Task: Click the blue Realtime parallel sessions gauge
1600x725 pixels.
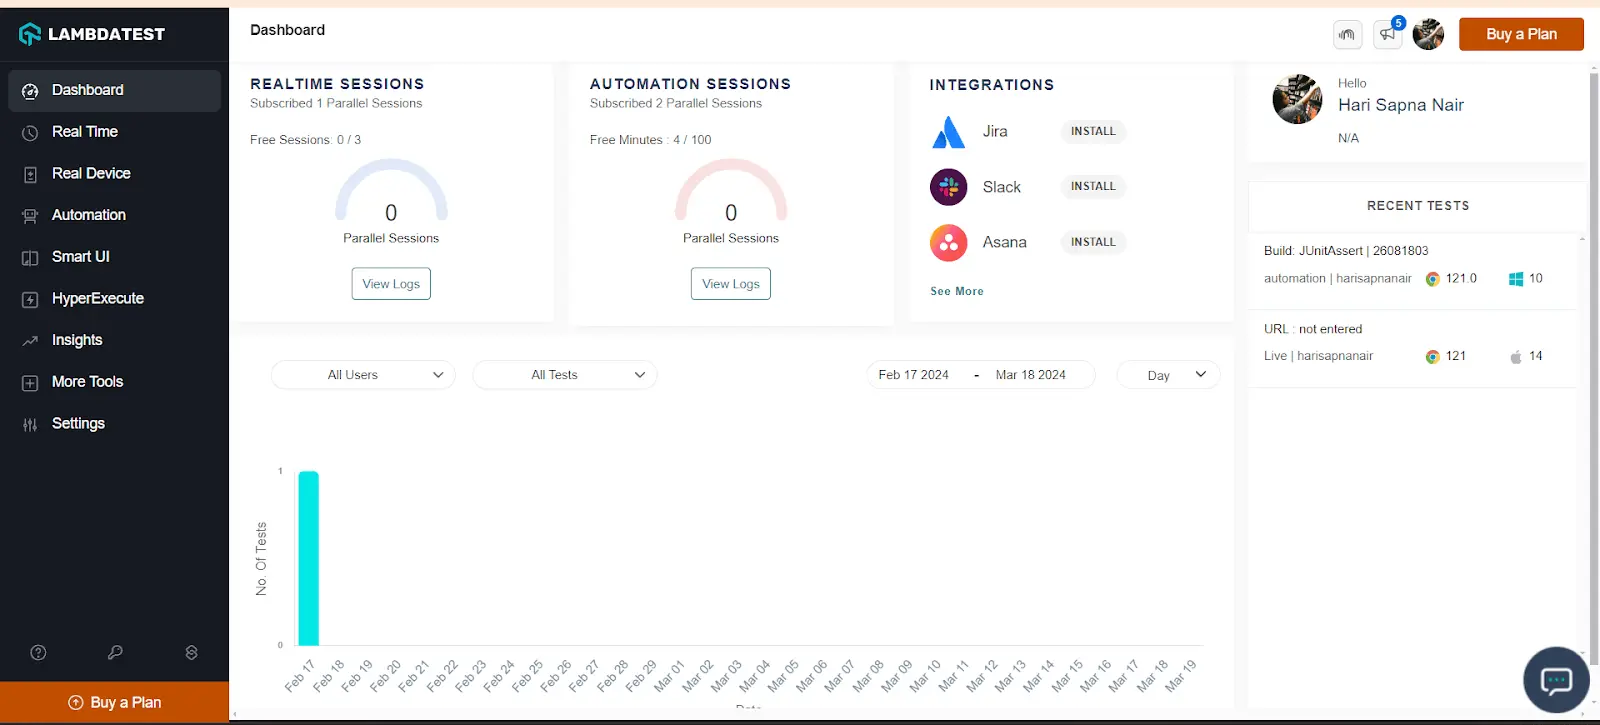Action: pos(391,189)
